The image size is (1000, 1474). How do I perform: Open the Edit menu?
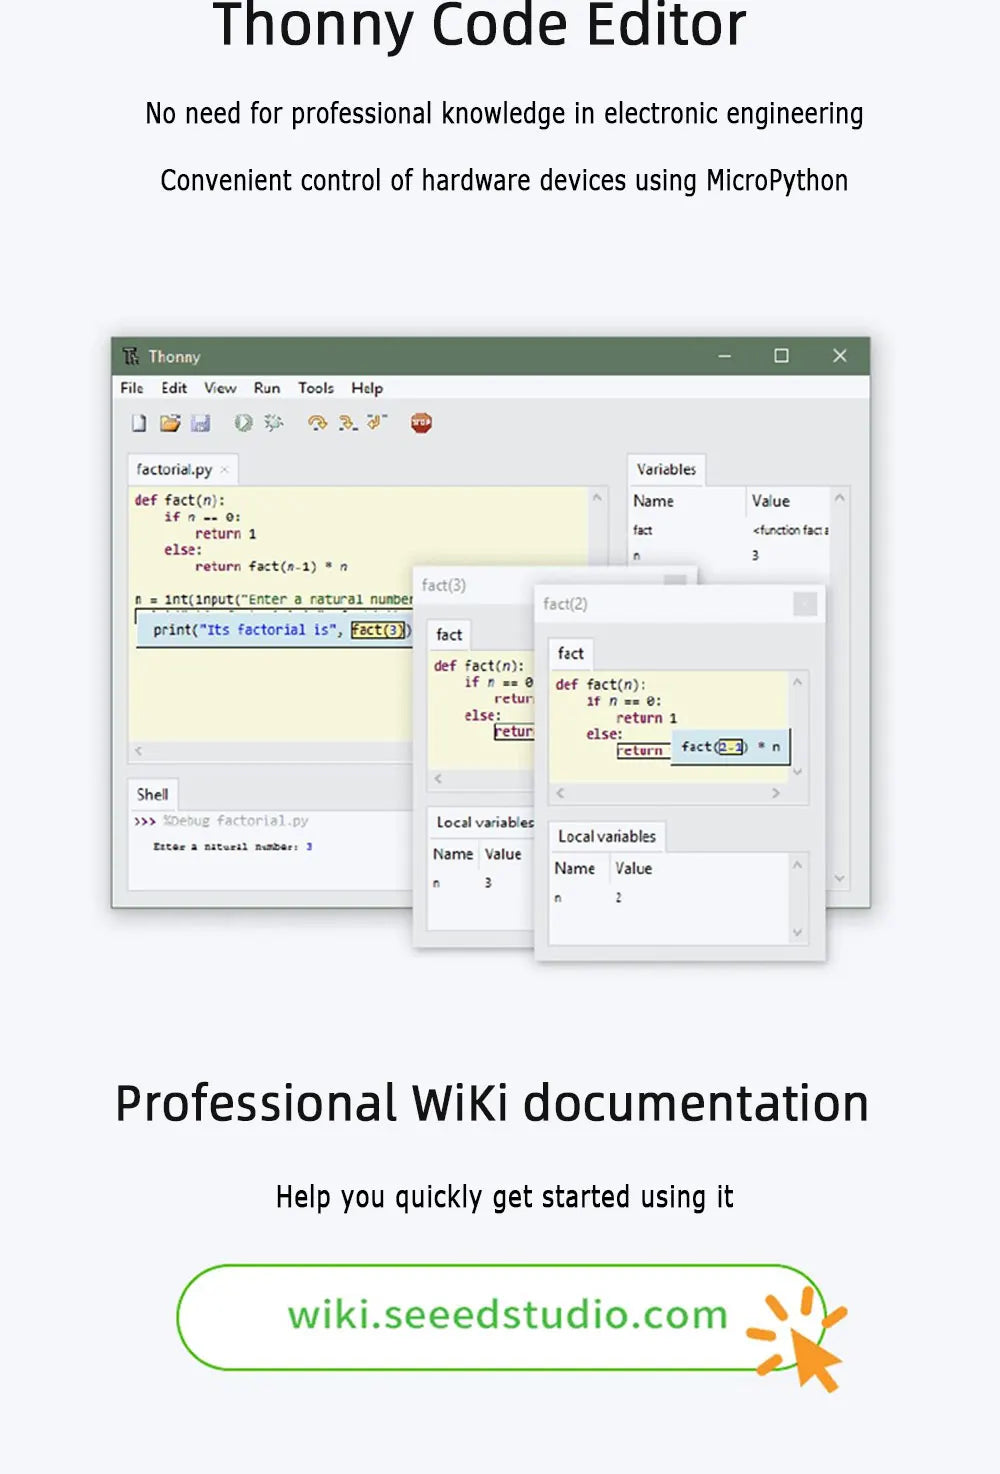click(174, 388)
